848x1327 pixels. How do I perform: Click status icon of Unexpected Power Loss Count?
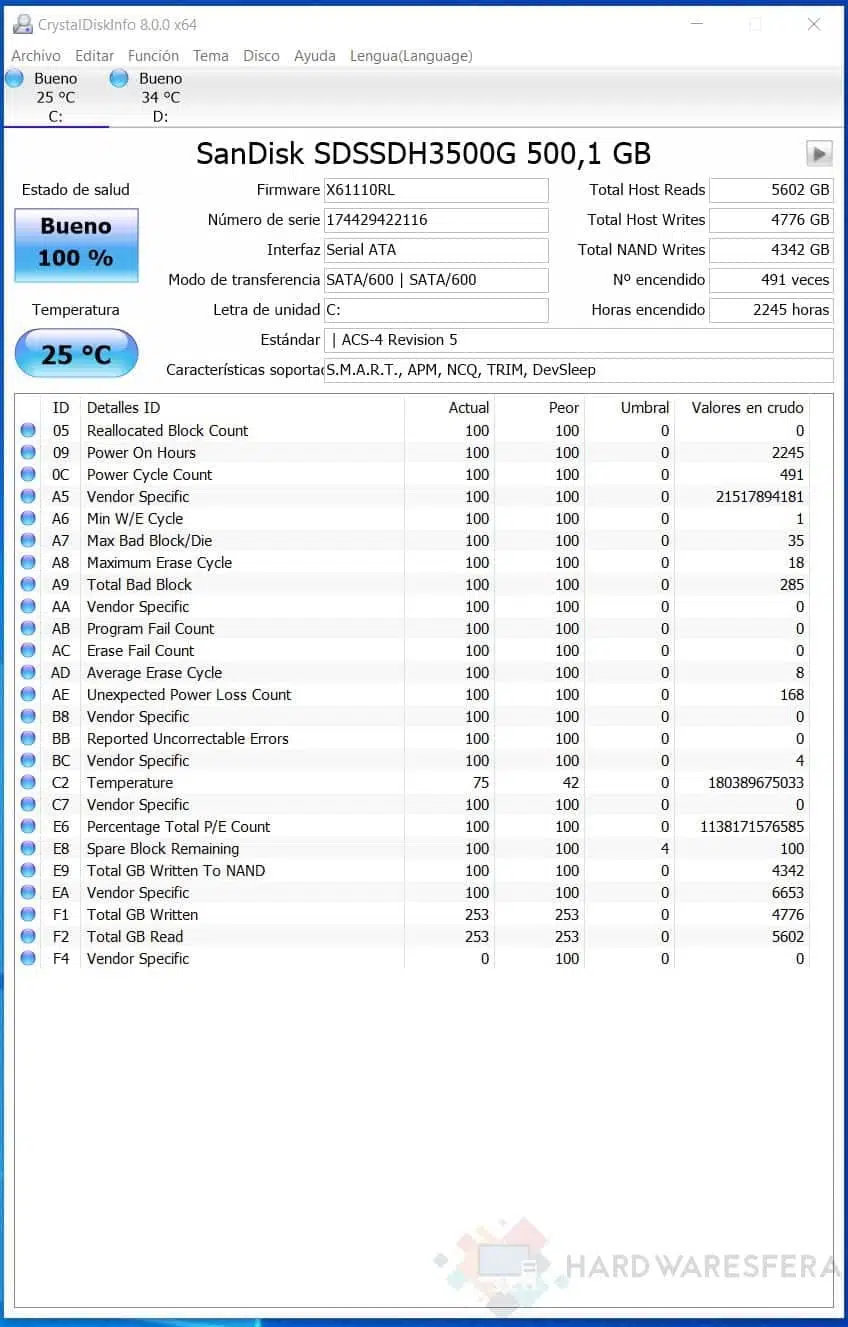point(28,695)
